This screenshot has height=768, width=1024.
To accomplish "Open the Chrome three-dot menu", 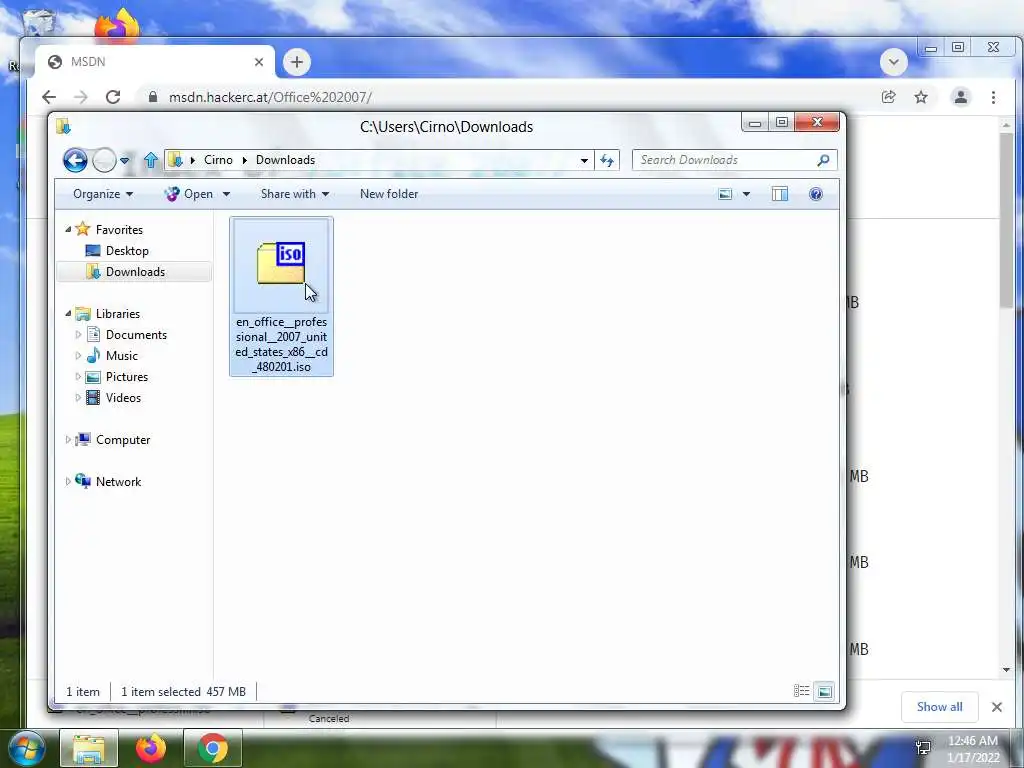I will tap(993, 97).
